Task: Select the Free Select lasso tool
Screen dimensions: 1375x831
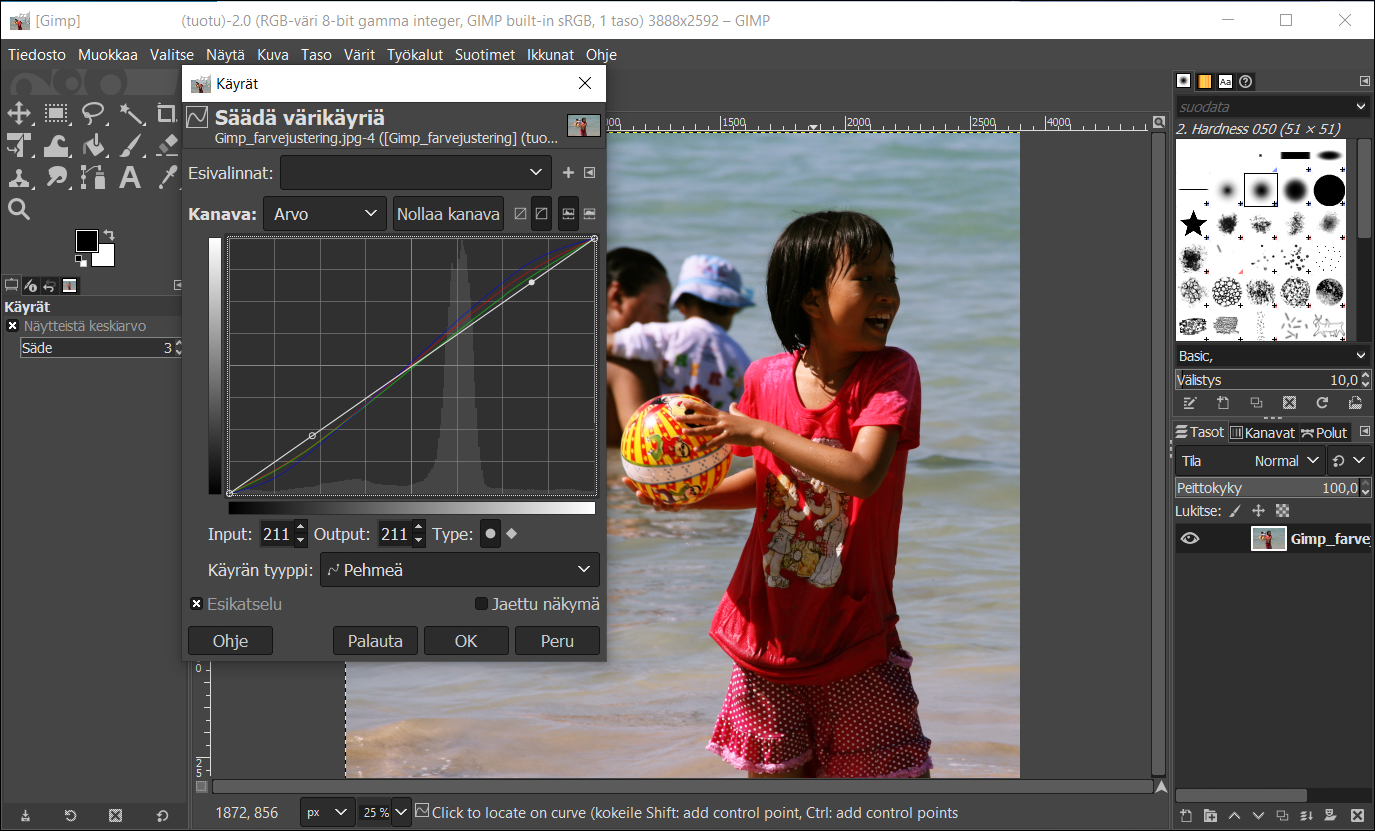Action: (93, 113)
